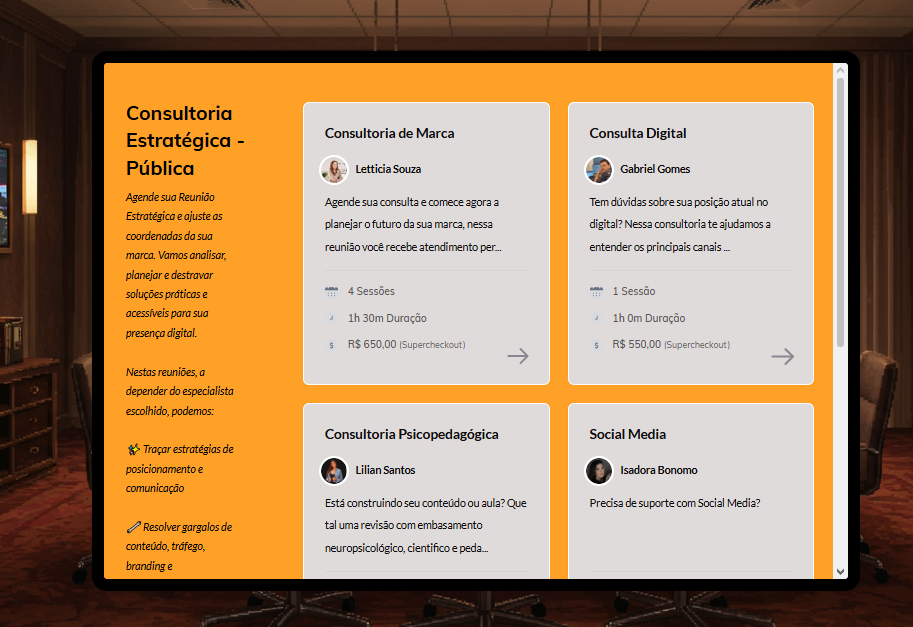This screenshot has height=627, width=913.
Task: Select specialist name Gabriel Gomes
Action: (x=655, y=169)
